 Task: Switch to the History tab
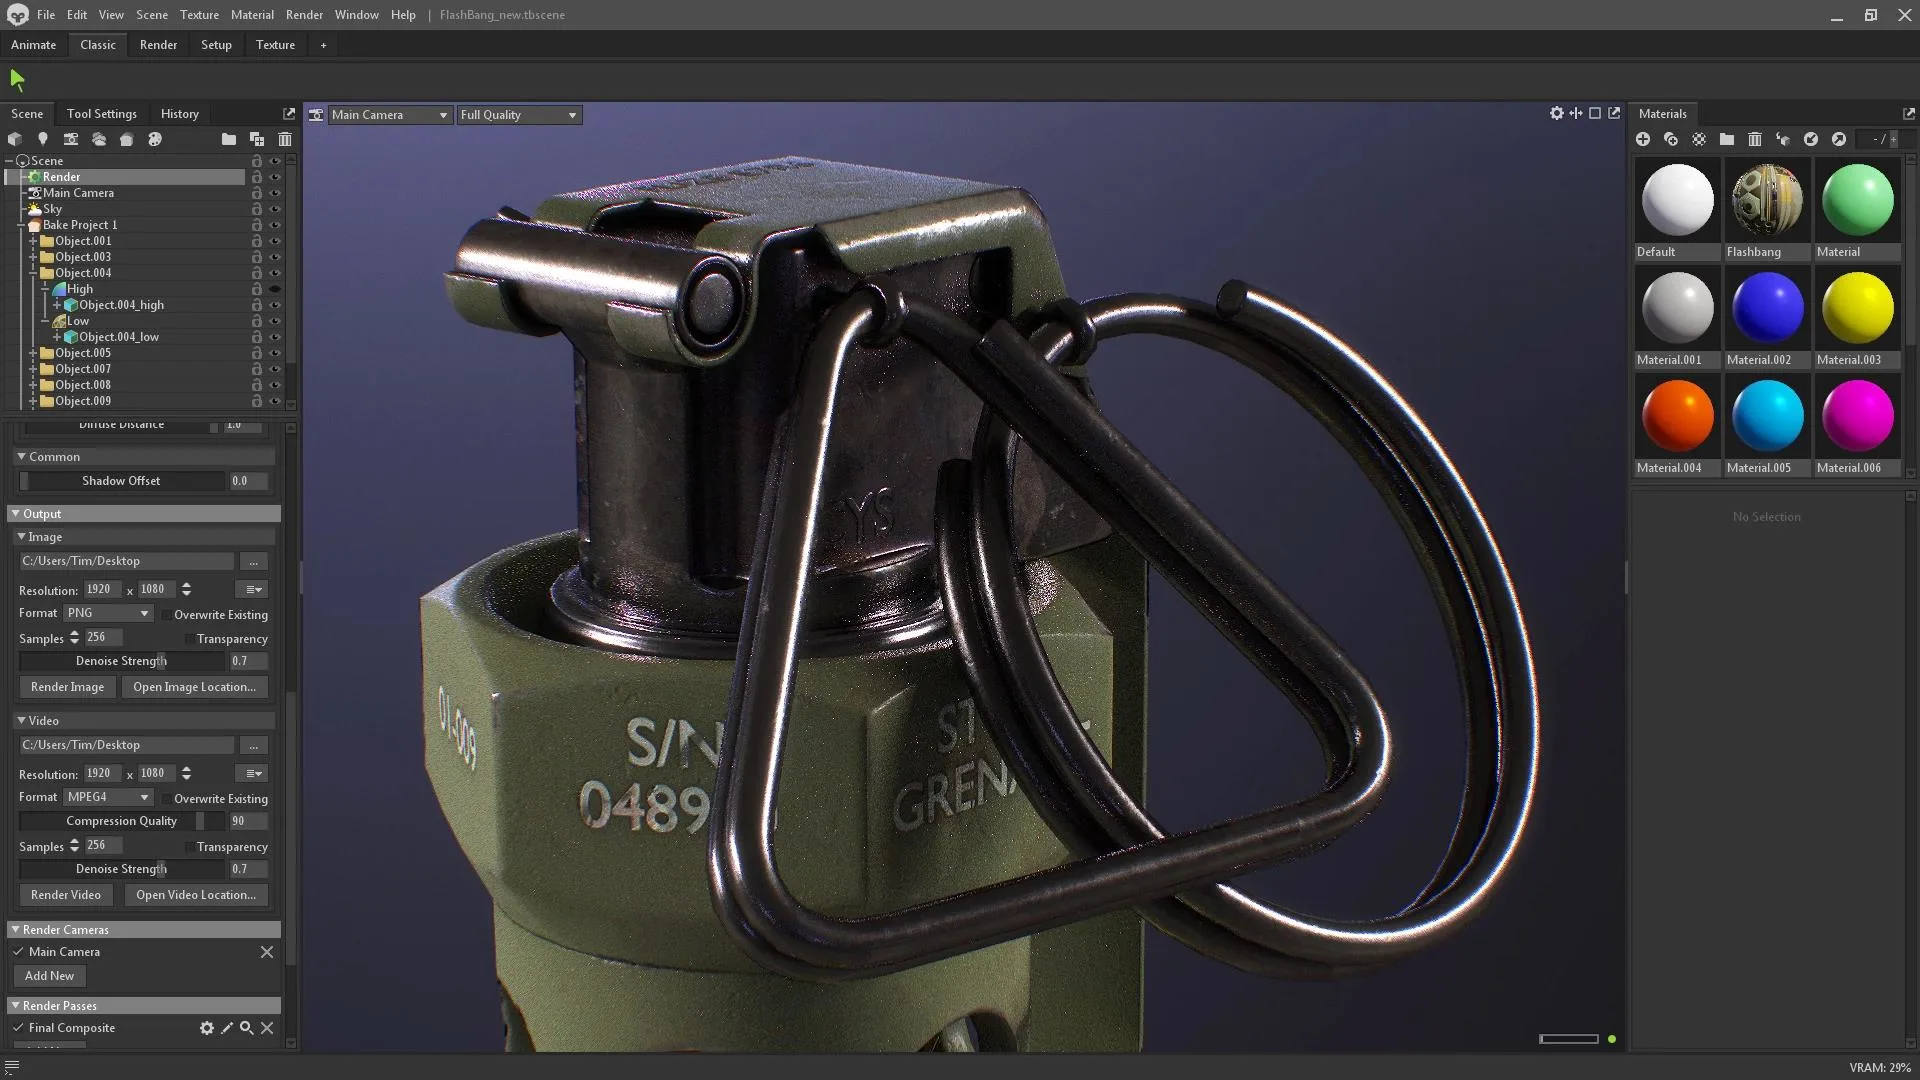[x=179, y=113]
